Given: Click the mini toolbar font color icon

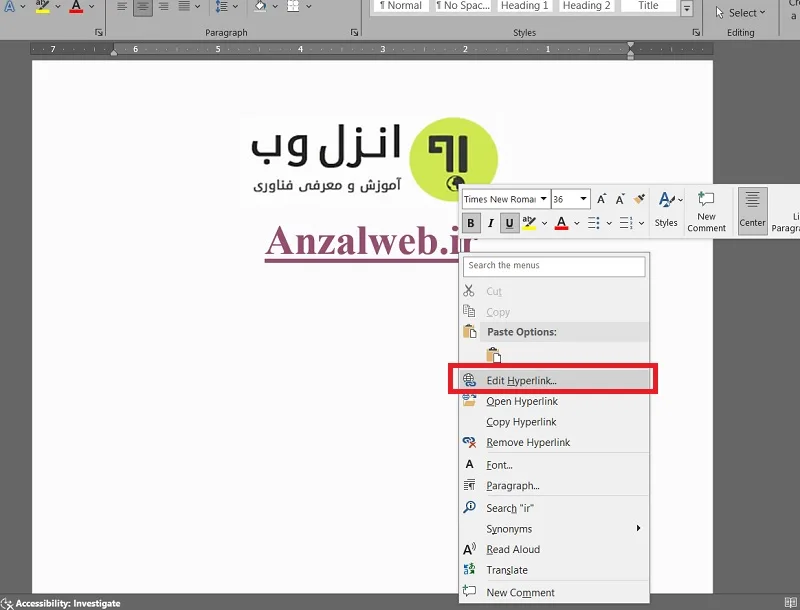Looking at the screenshot, I should [x=561, y=223].
